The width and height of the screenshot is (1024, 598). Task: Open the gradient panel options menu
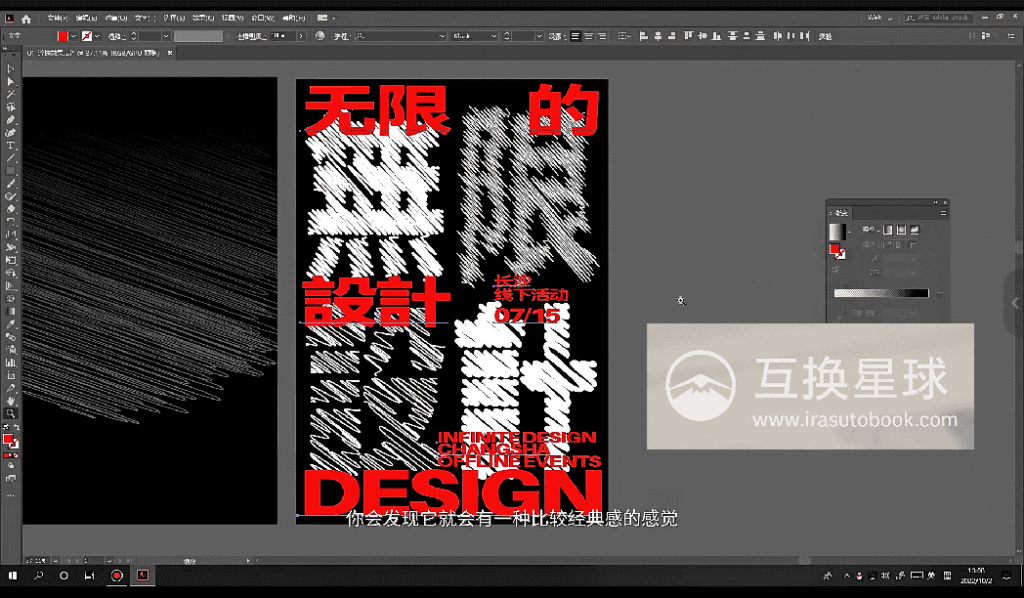pos(942,212)
